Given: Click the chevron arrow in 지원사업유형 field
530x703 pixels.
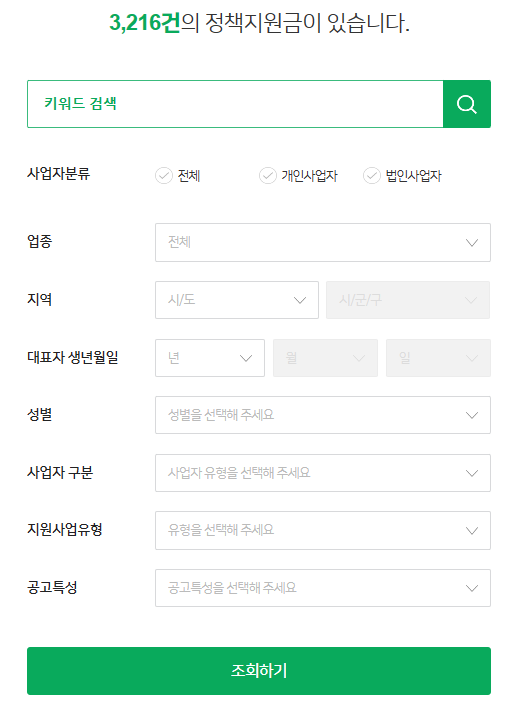Looking at the screenshot, I should tap(472, 531).
